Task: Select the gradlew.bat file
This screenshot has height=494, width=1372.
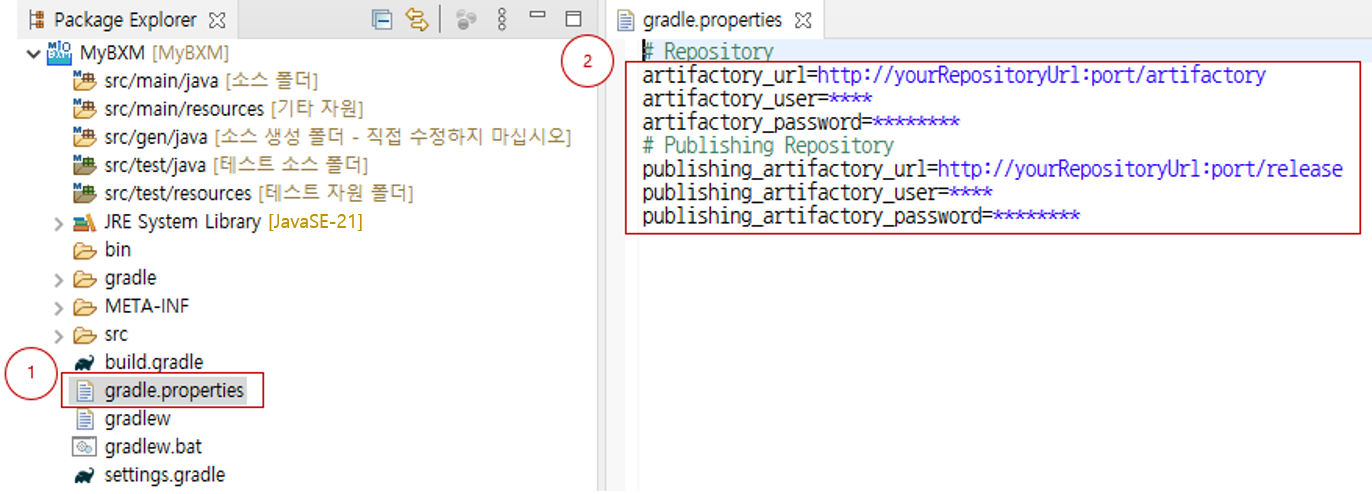Action: coord(153,446)
